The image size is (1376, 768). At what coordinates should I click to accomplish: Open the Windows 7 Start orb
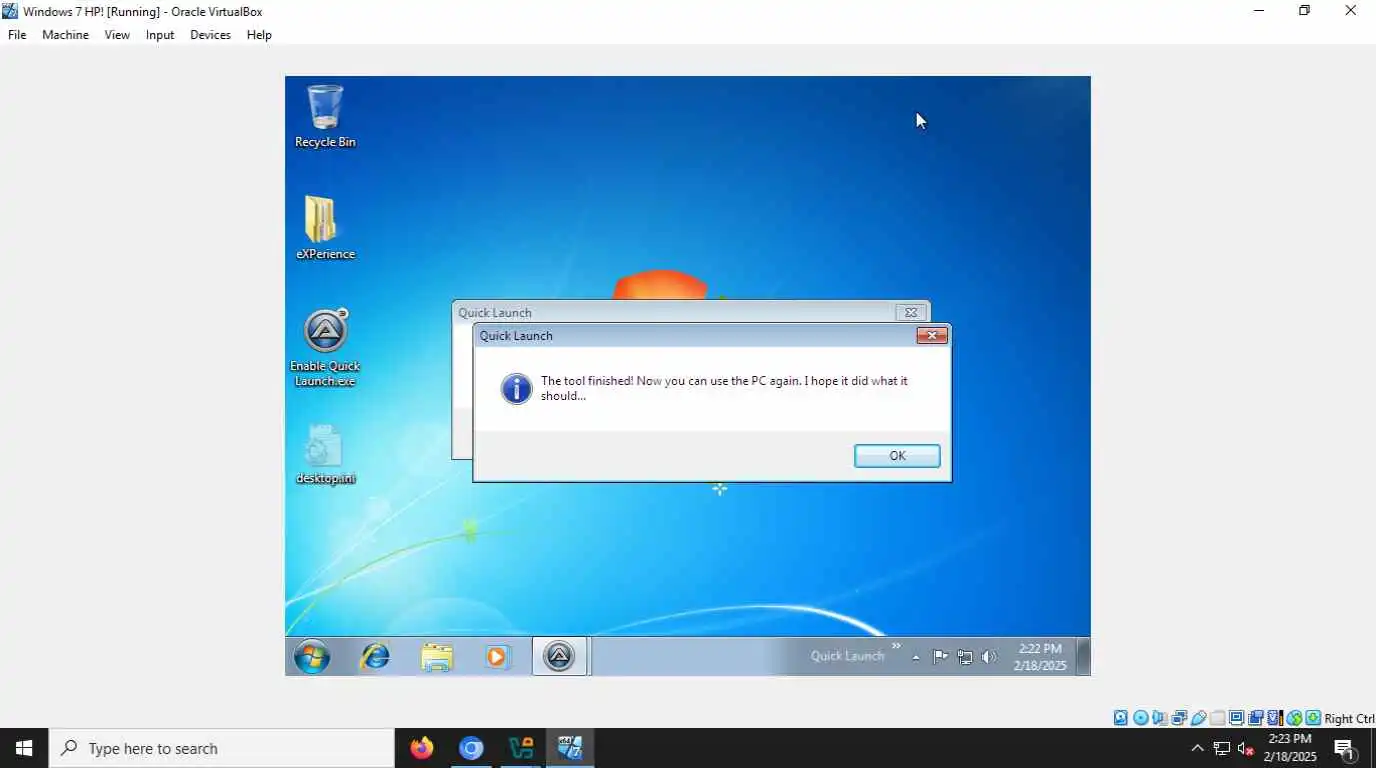tap(312, 657)
